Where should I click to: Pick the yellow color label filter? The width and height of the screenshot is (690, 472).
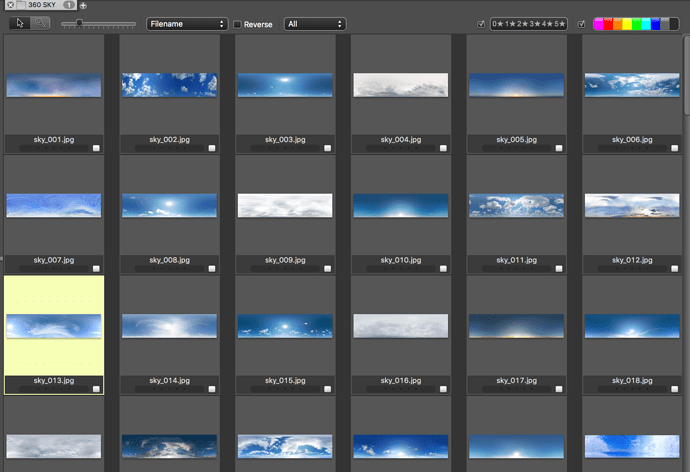627,24
